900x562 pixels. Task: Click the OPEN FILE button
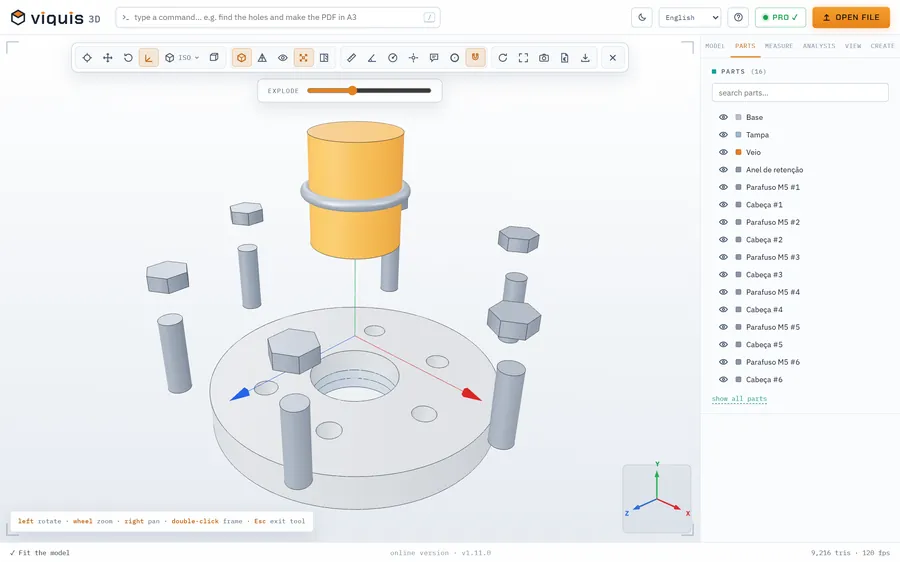click(x=851, y=17)
